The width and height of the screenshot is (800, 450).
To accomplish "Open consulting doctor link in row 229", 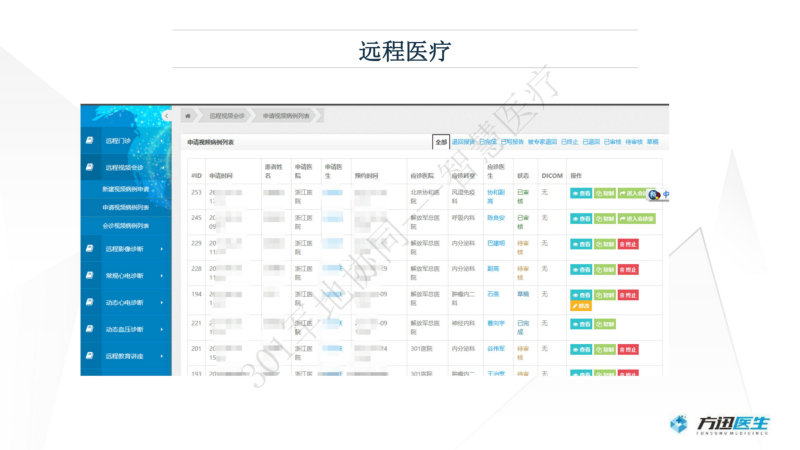I will coord(495,243).
